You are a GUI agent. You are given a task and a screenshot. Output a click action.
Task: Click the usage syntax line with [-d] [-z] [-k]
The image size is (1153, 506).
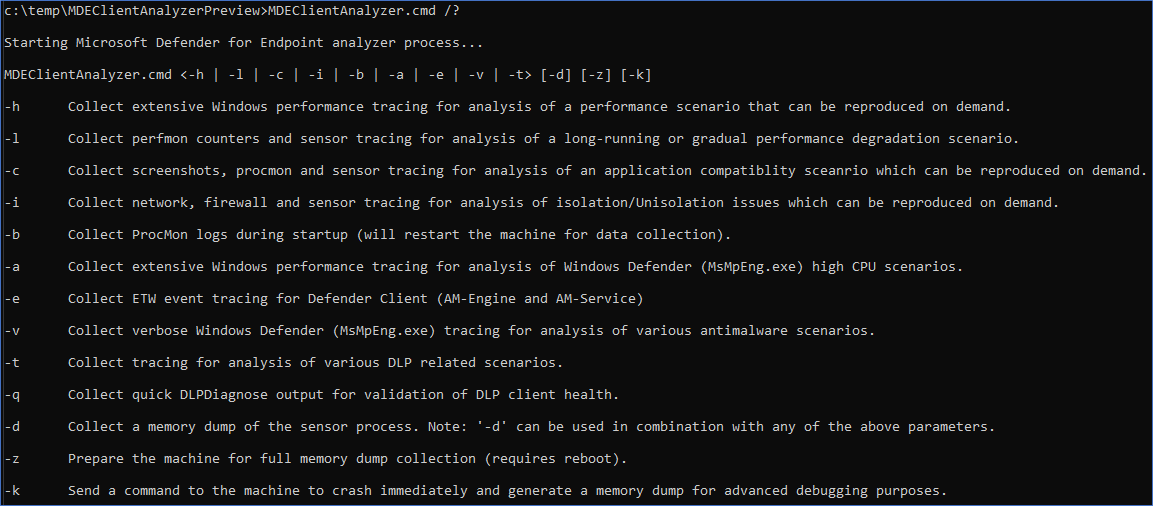tap(328, 75)
